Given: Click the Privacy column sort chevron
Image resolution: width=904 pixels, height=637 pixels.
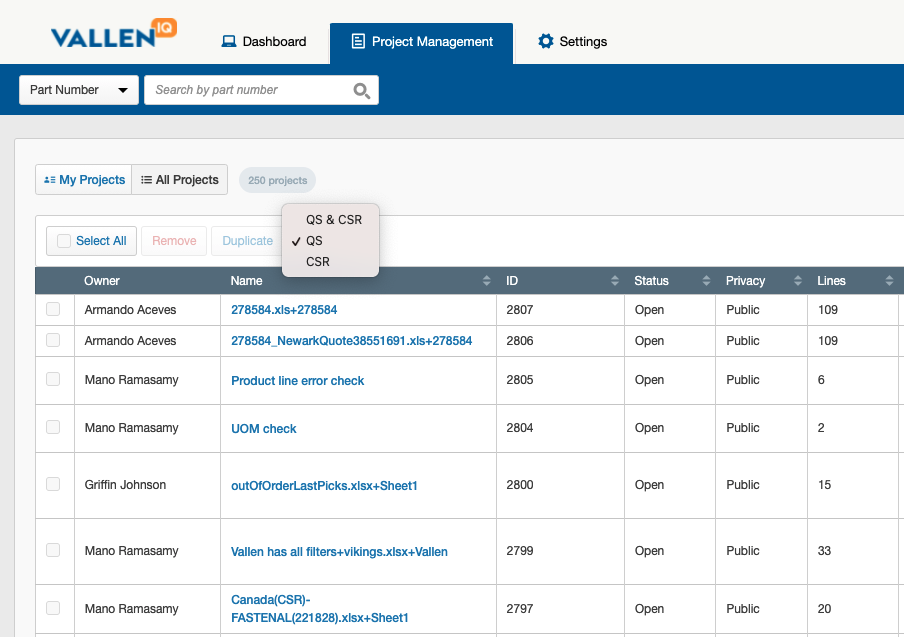Looking at the screenshot, I should (796, 281).
